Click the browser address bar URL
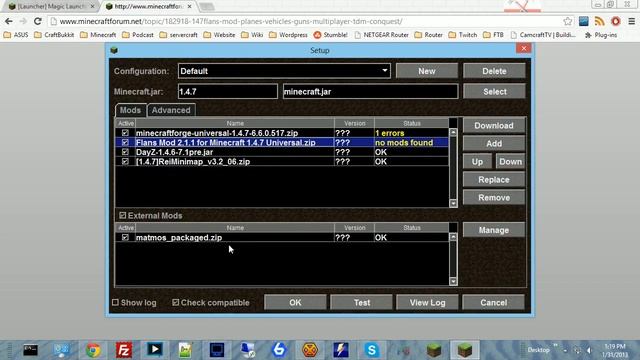 coord(231,21)
